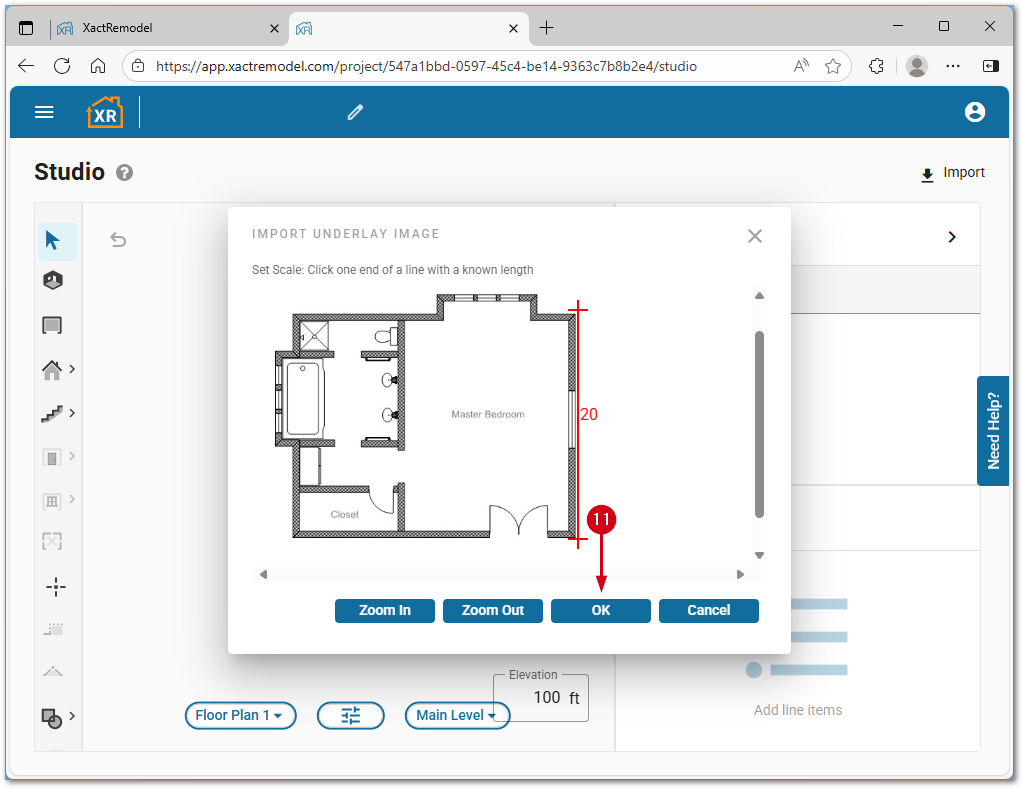Switch to the XactRemodel browser tab
1023x789 pixels.
[167, 28]
